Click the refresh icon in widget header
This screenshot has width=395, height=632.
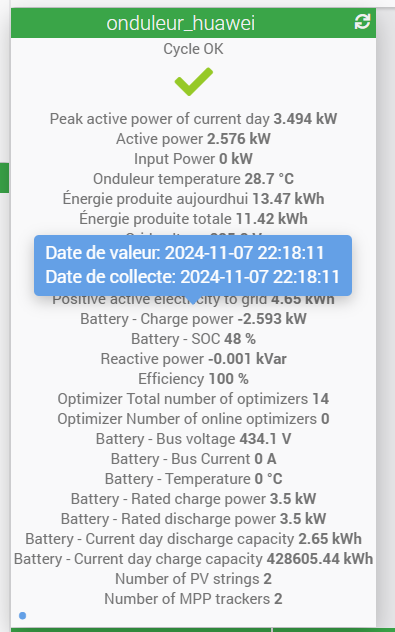point(362,21)
